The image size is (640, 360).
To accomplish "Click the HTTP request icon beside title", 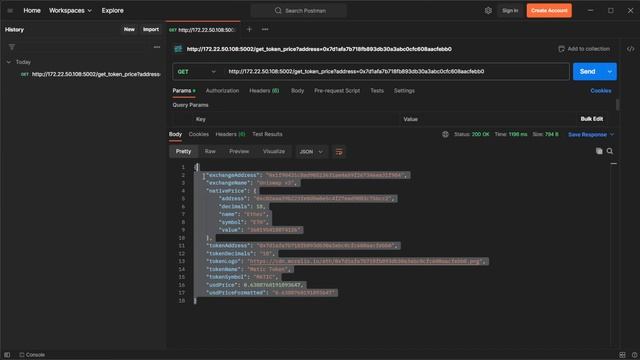I will (x=178, y=49).
